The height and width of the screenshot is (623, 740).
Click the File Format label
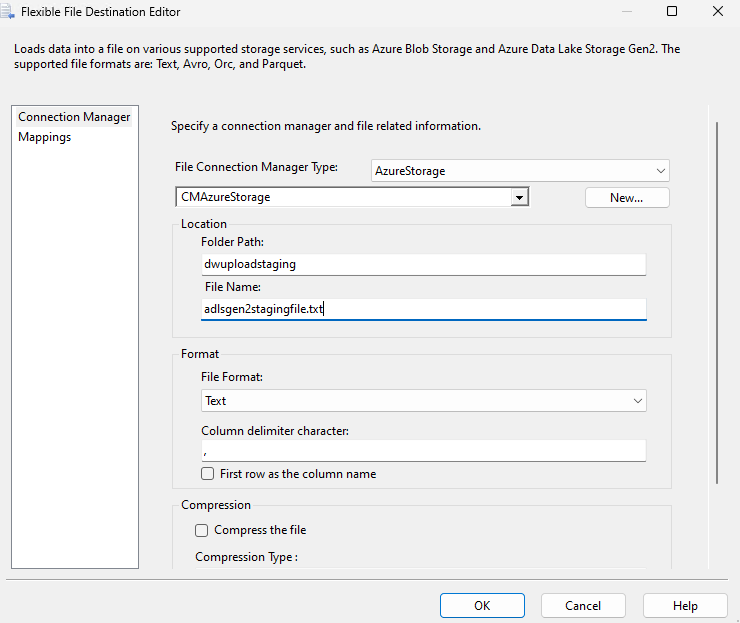pos(232,377)
